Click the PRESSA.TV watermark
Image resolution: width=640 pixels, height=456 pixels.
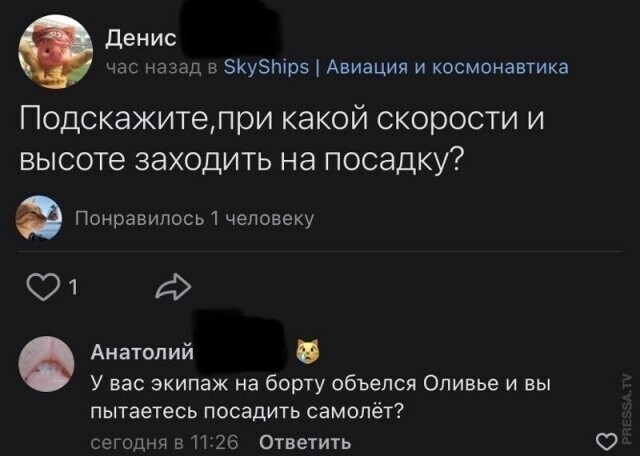[x=626, y=398]
